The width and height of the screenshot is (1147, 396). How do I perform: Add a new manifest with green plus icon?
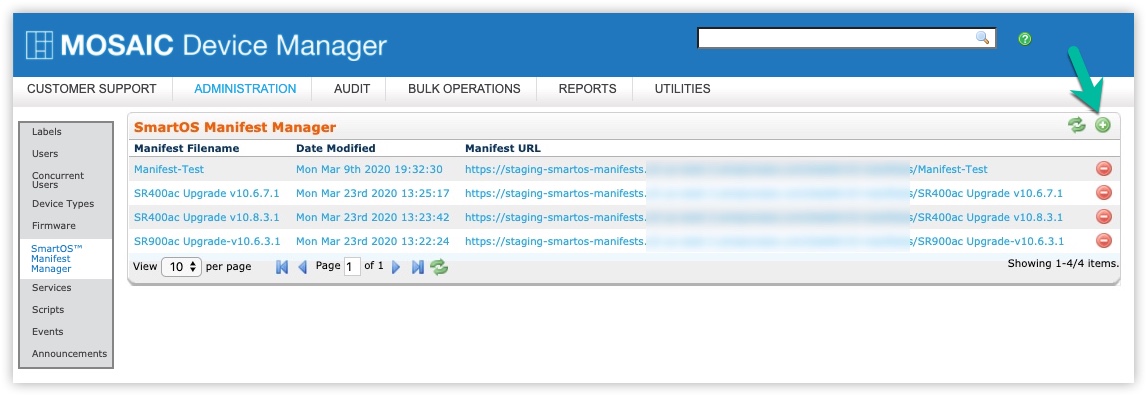pos(1102,125)
